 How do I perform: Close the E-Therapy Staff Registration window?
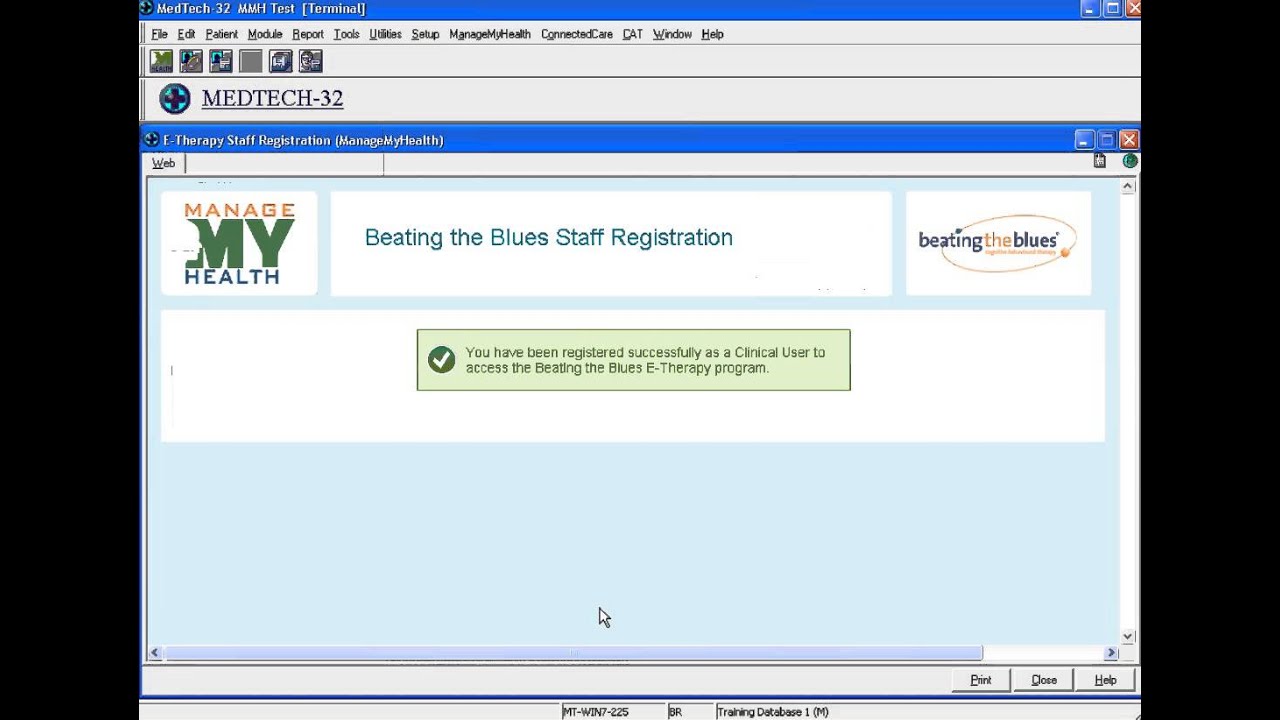(1129, 140)
